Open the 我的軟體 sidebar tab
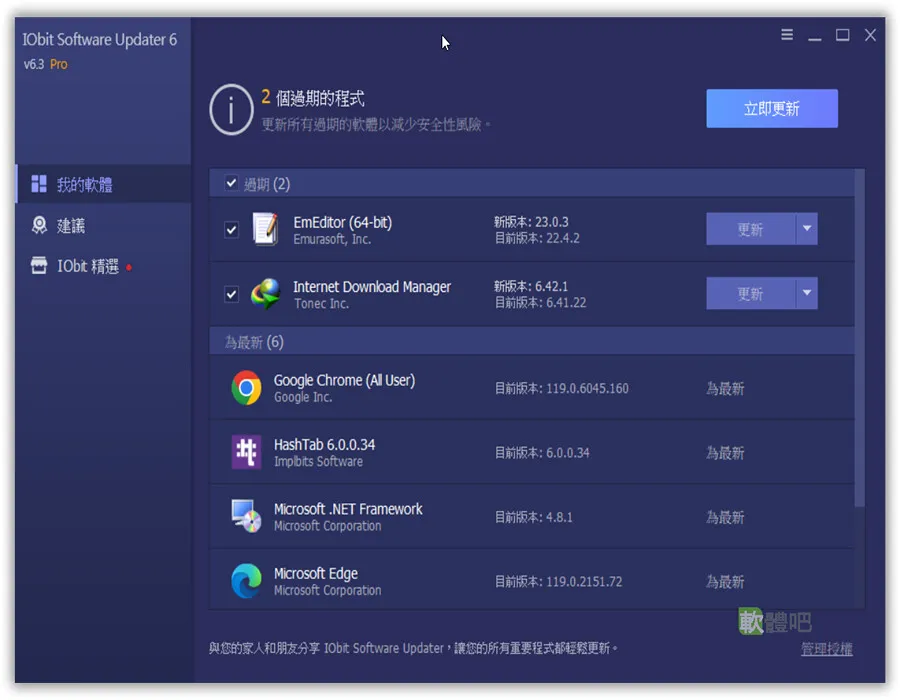Image resolution: width=900 pixels, height=700 pixels. click(x=103, y=184)
